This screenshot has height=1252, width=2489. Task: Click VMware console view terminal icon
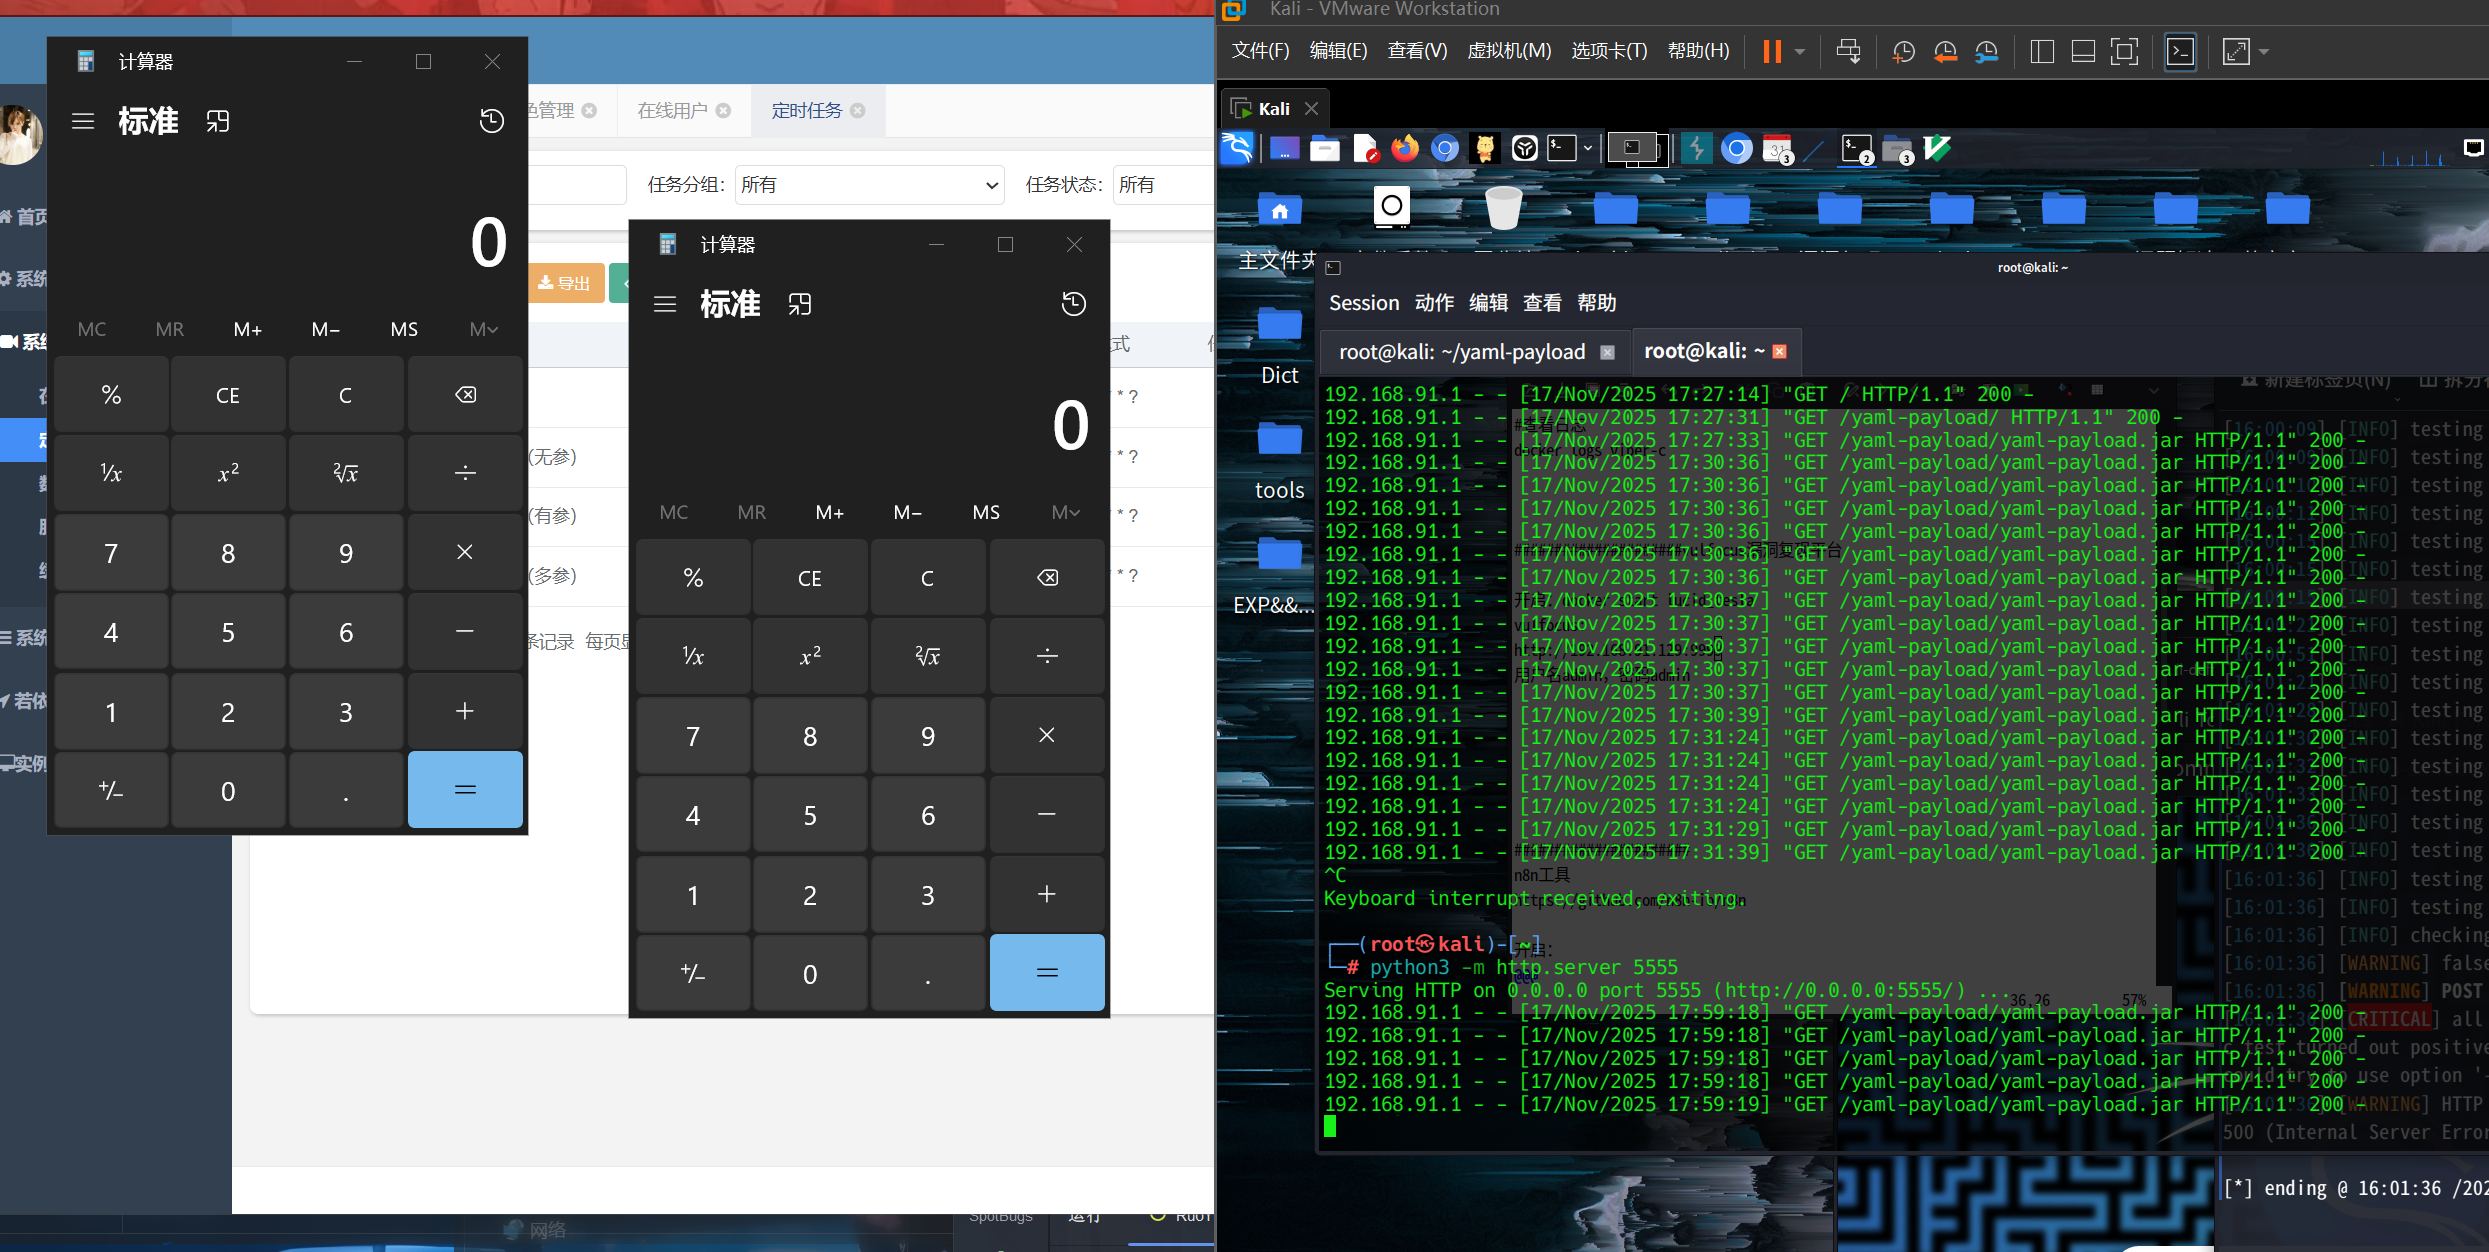[x=2180, y=52]
